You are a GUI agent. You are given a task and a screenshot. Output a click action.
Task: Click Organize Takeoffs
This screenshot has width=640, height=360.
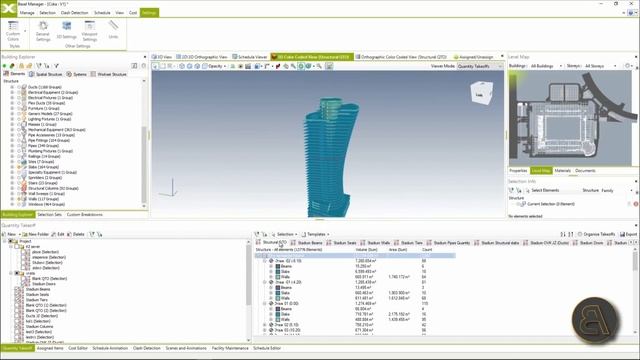[596, 234]
